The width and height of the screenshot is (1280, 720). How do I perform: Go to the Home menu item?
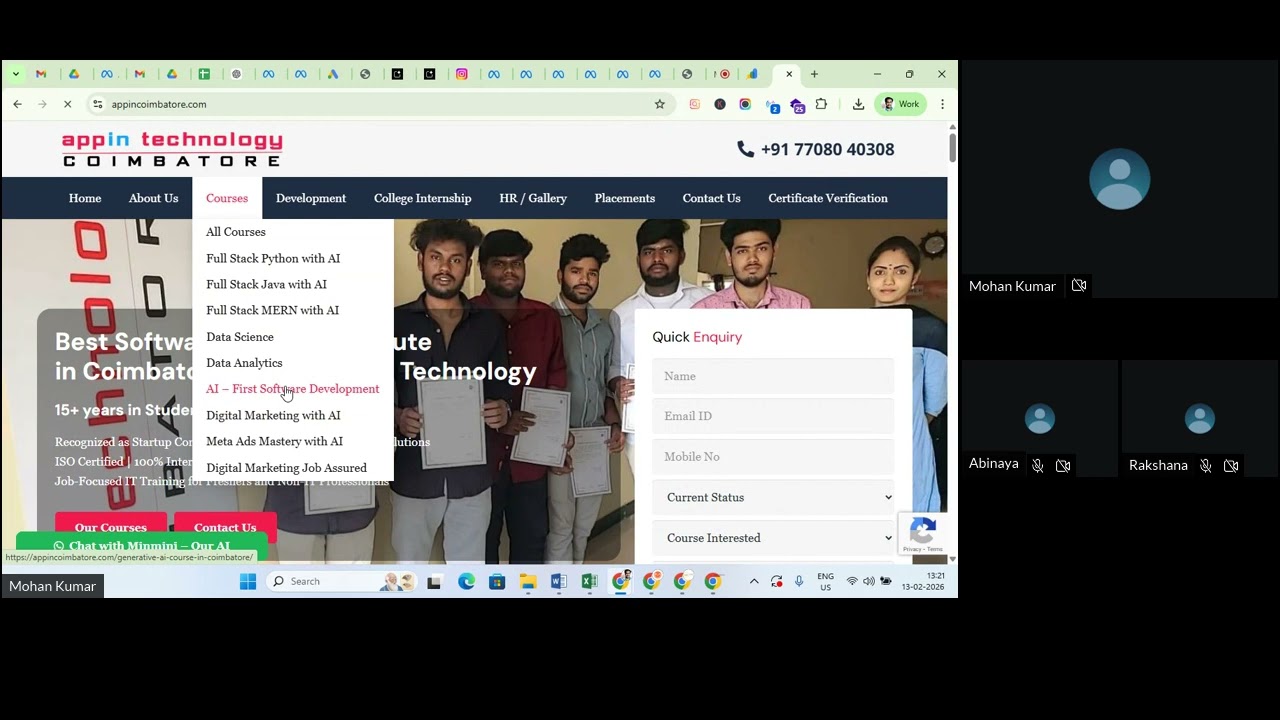[x=85, y=198]
